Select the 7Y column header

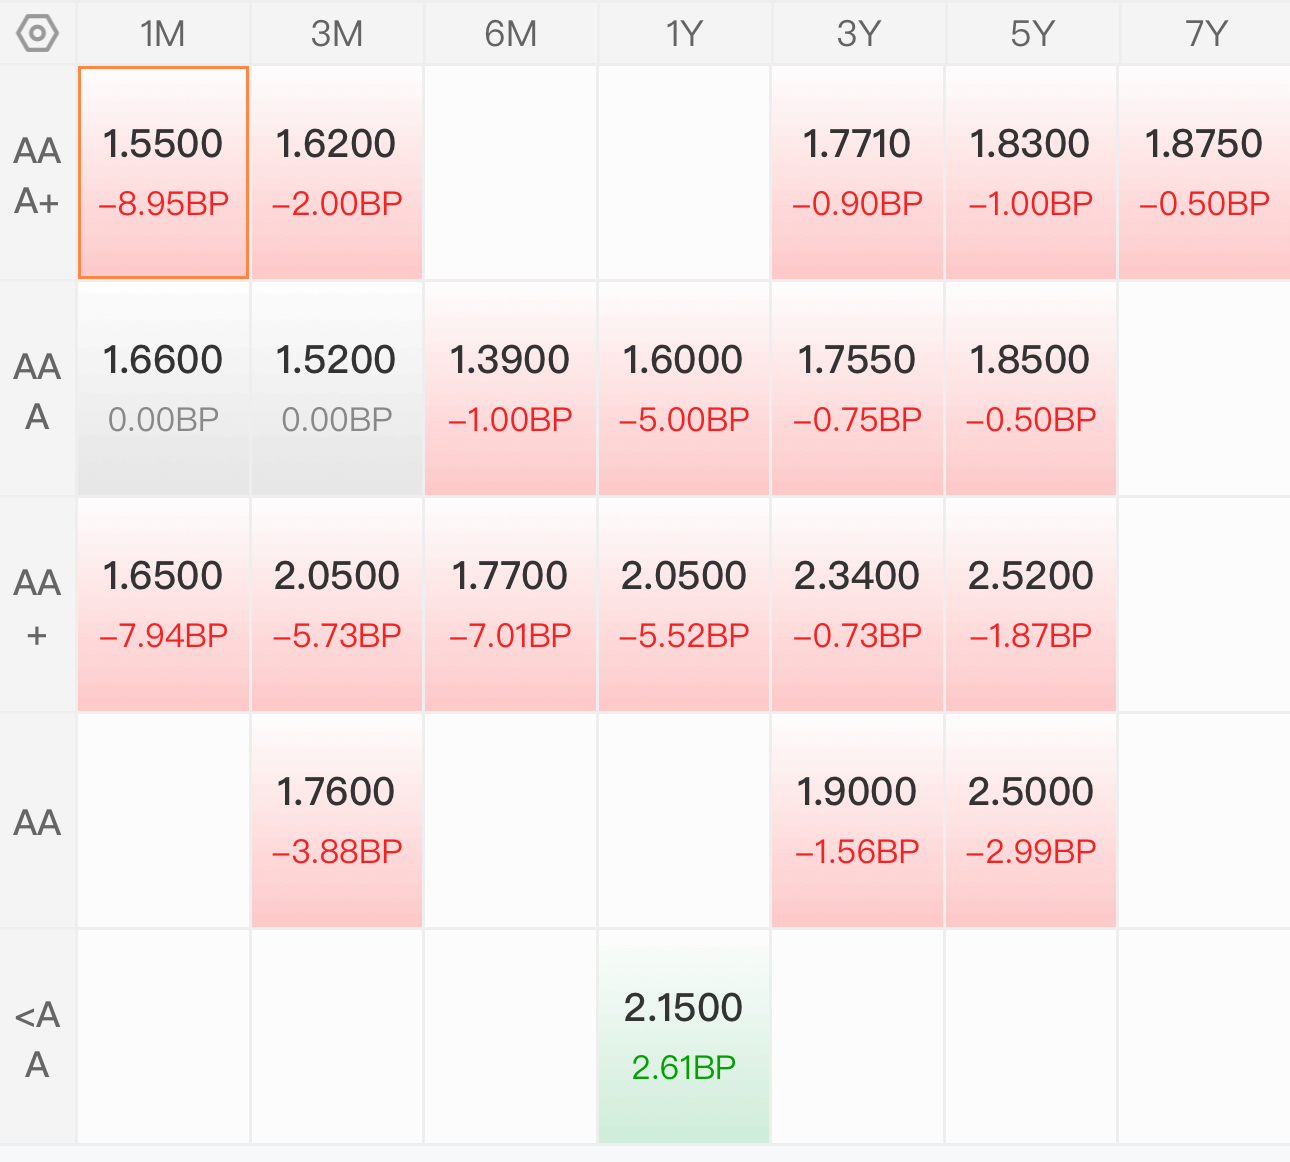1205,34
